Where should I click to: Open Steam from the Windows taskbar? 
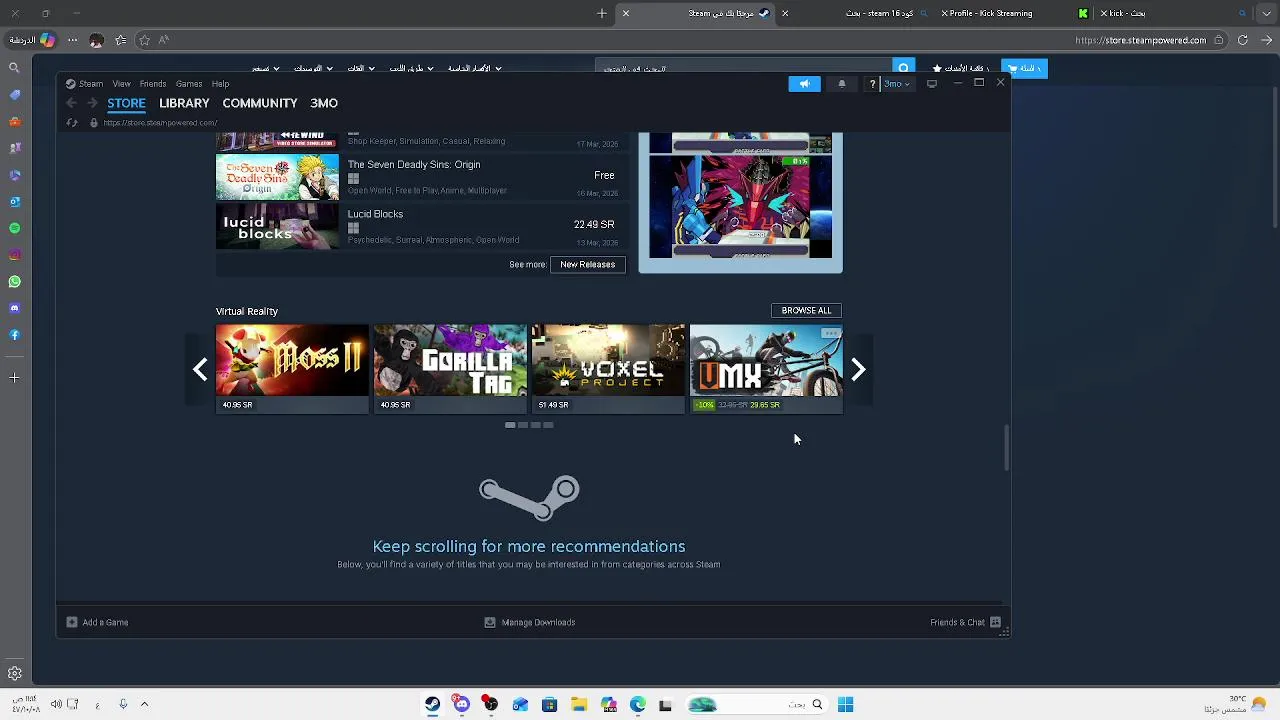432,705
